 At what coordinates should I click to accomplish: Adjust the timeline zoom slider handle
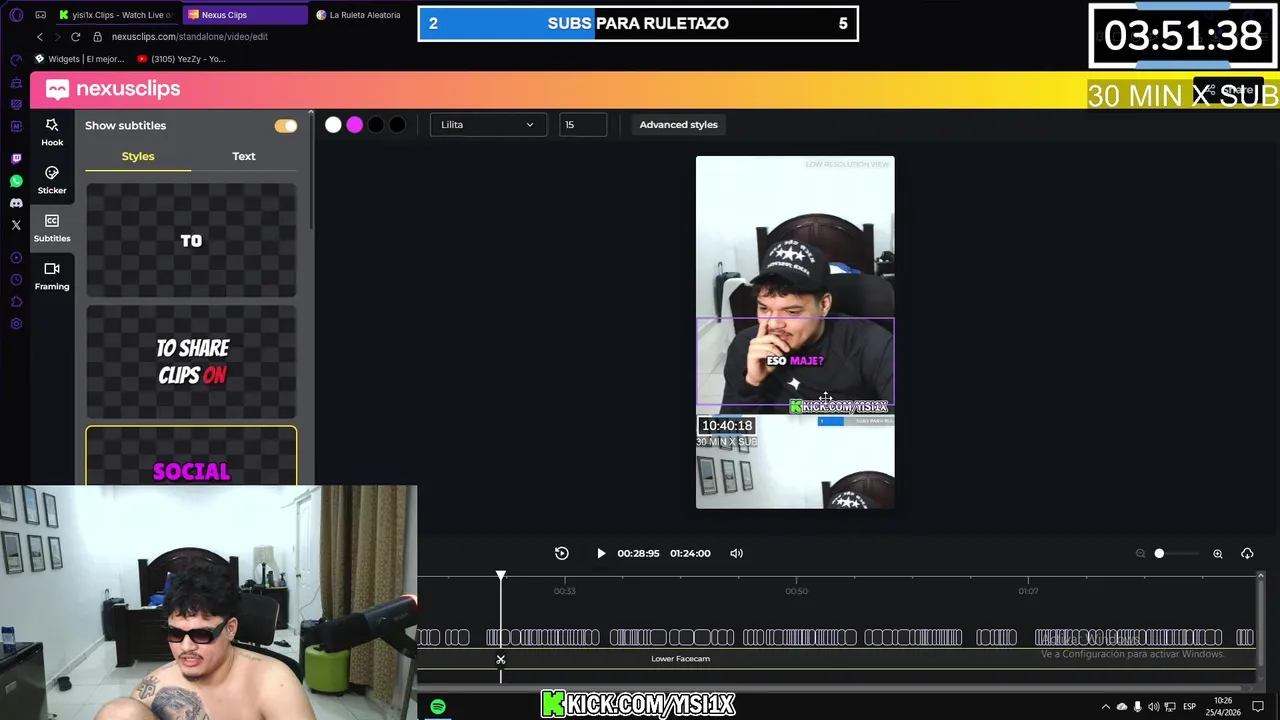(x=1159, y=554)
